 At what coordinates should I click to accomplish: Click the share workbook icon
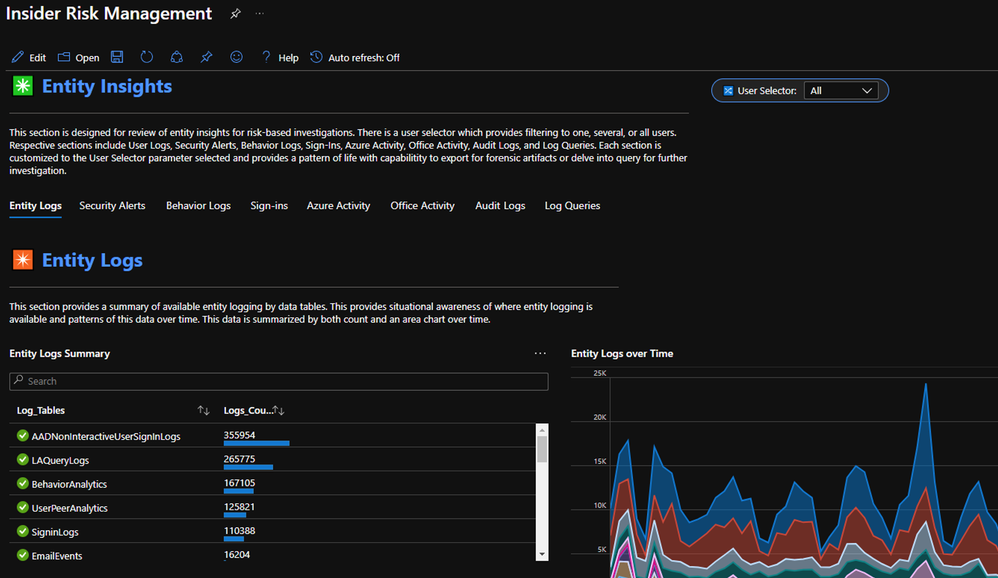click(x=176, y=57)
